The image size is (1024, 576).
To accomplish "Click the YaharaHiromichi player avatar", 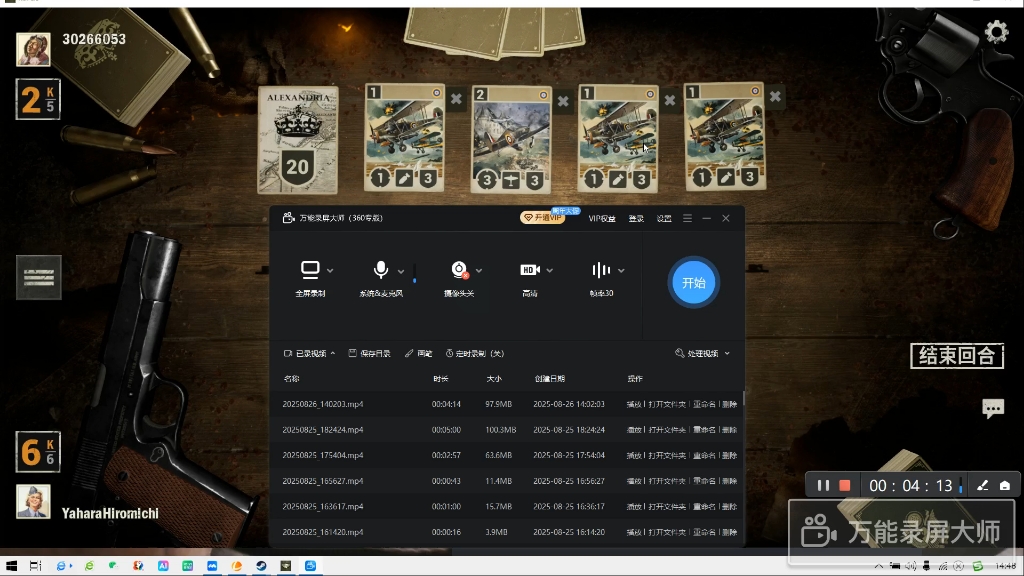I will pos(33,502).
